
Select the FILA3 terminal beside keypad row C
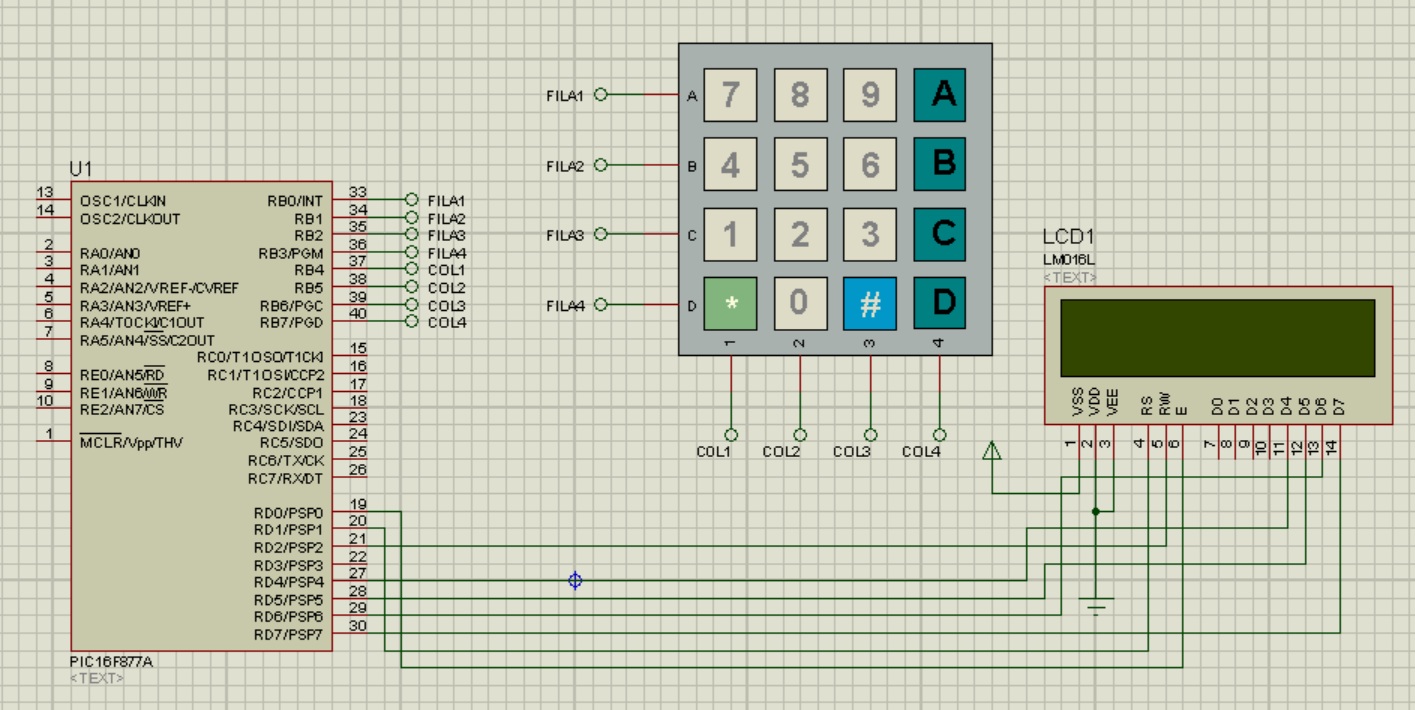601,235
